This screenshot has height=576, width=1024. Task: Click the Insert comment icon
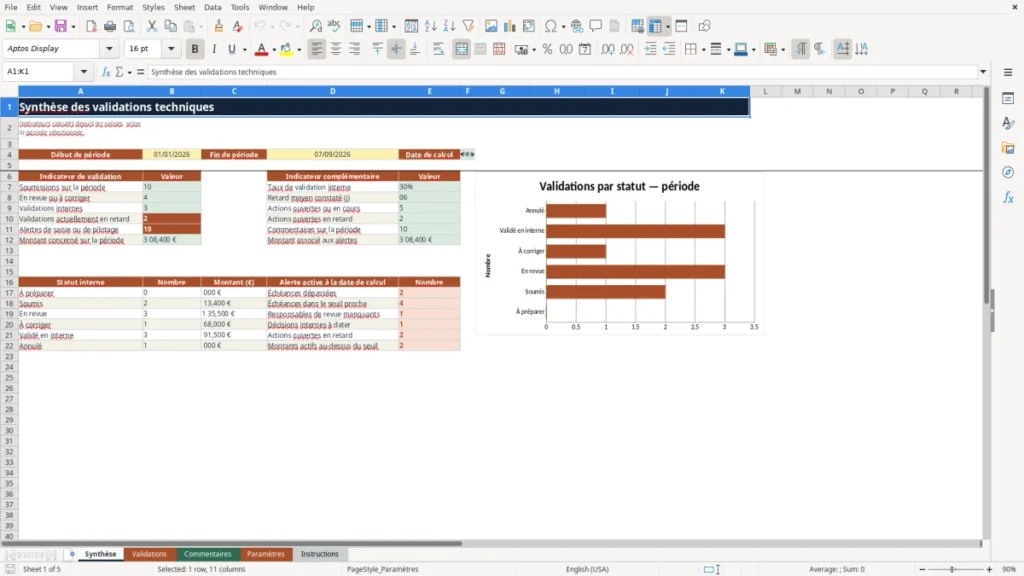click(596, 26)
